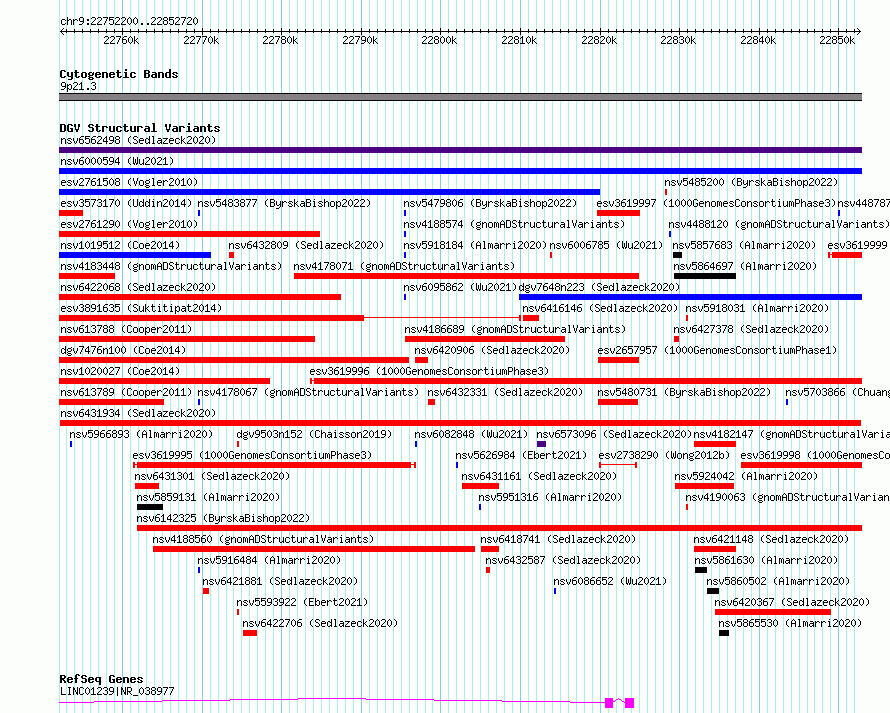
Task: Click nsv4186689 gnomADStructuralVariants label
Action: (x=515, y=329)
